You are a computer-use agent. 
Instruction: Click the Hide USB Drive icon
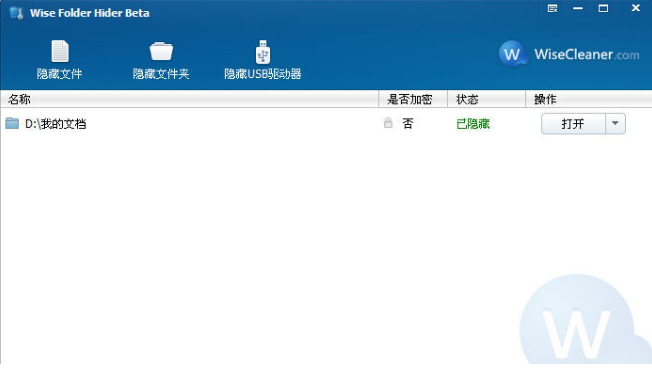[263, 52]
